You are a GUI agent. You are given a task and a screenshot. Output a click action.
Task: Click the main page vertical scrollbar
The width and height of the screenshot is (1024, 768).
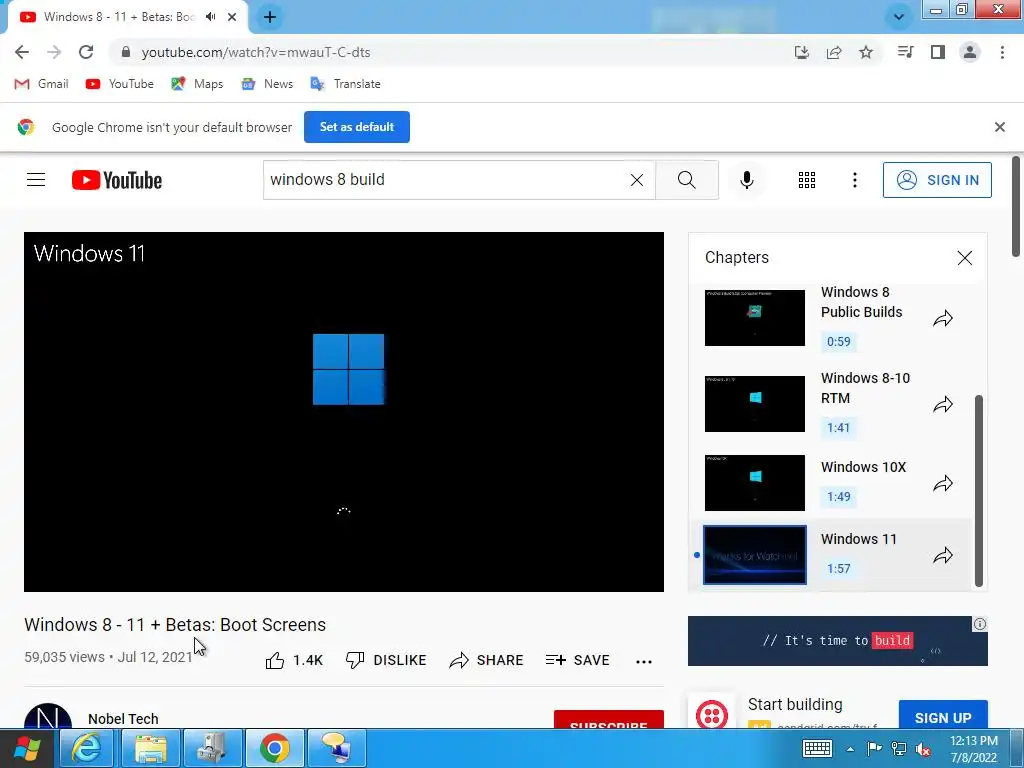point(1016,206)
